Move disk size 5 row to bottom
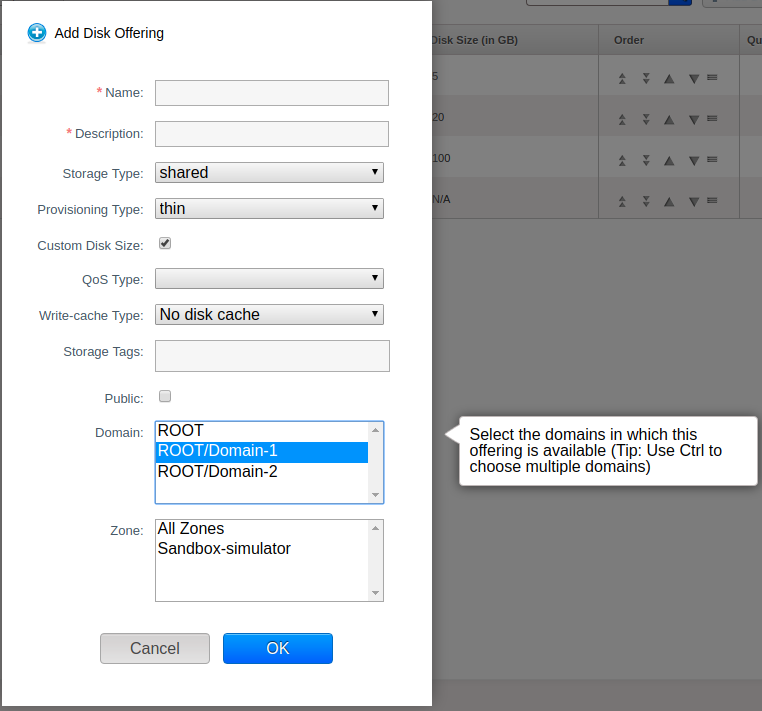 pos(646,78)
